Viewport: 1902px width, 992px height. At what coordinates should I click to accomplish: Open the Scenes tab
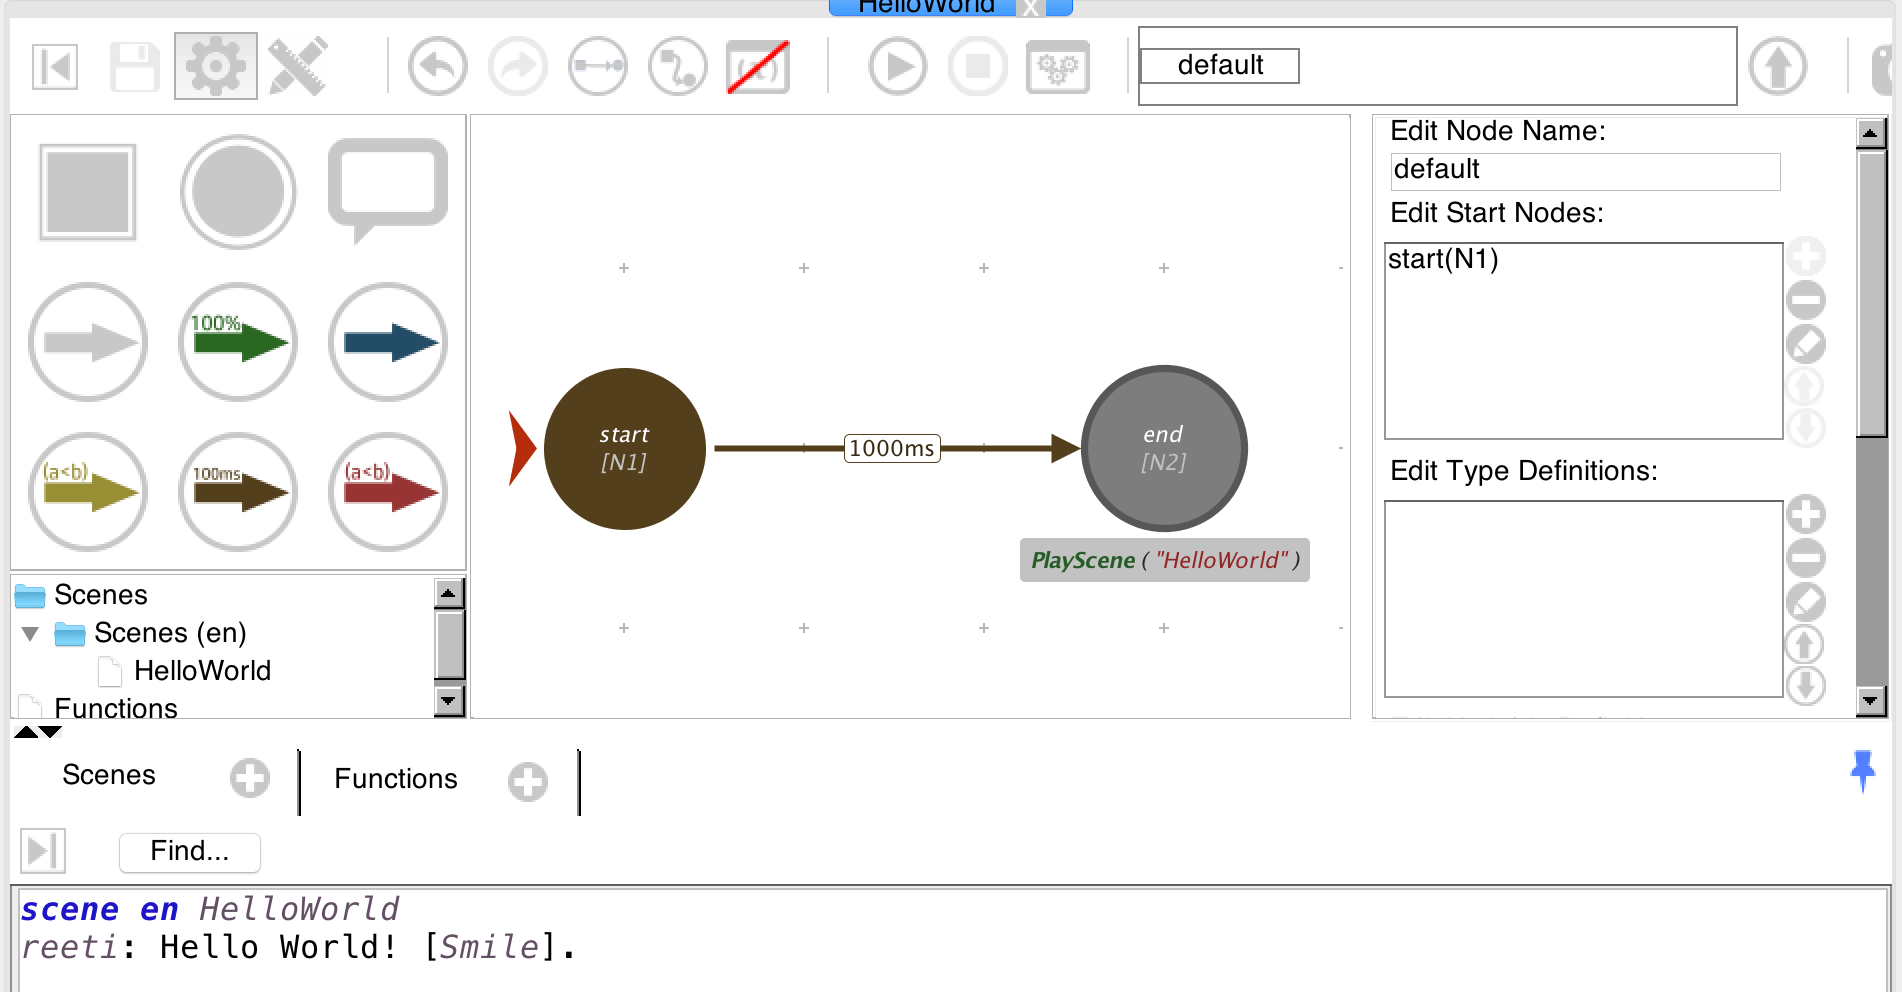pyautogui.click(x=109, y=775)
